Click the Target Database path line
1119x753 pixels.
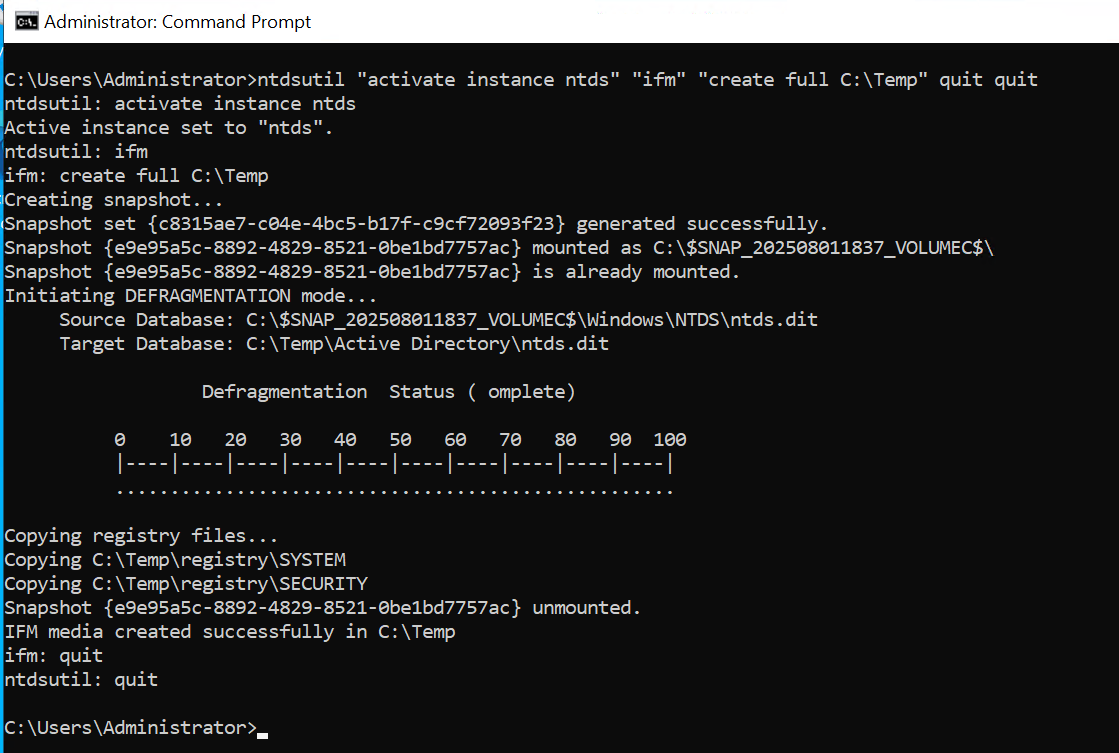pos(334,344)
